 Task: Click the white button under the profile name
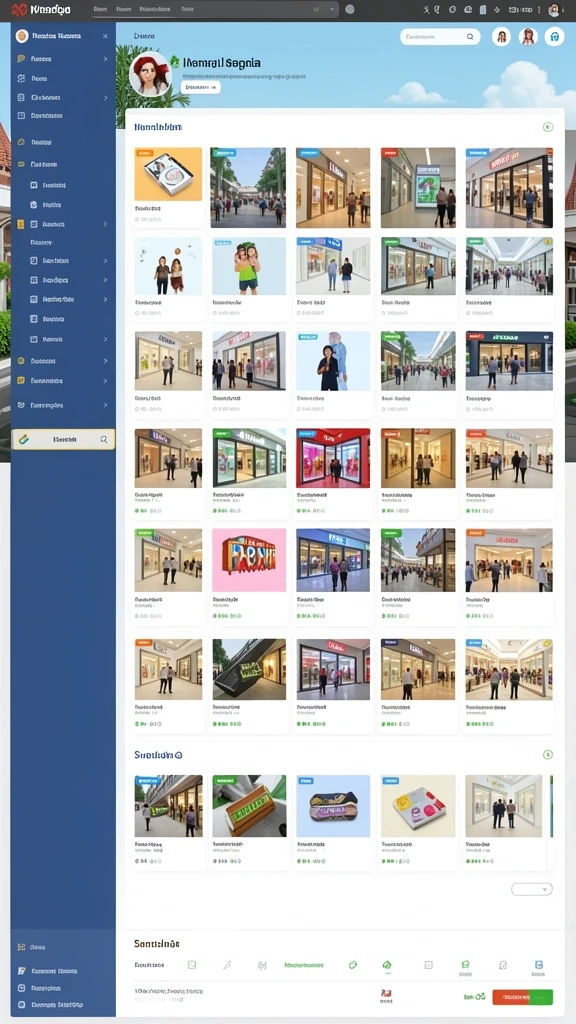click(x=200, y=87)
